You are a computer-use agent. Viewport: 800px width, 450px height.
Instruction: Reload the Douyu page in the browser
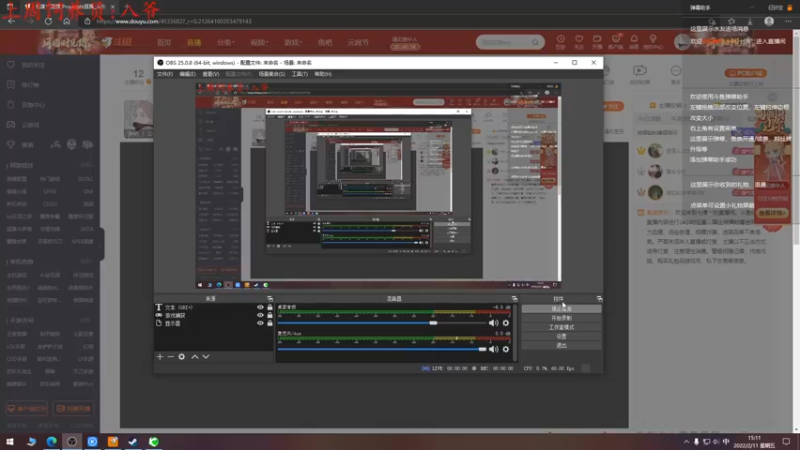[x=48, y=21]
